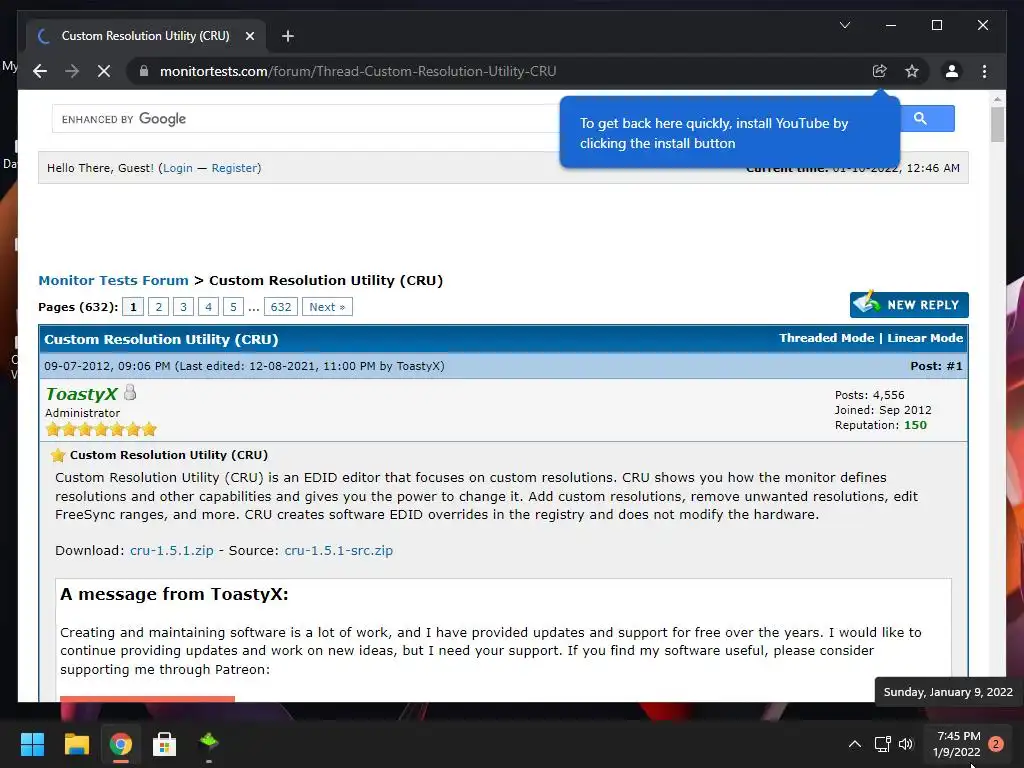
Task: Click the 'A message from ToastyX:' heading
Action: click(x=174, y=594)
